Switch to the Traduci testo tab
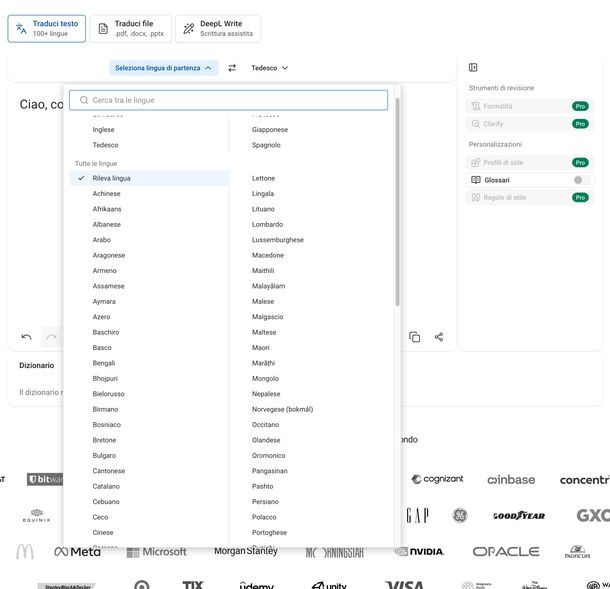The image size is (610, 589). click(x=46, y=28)
